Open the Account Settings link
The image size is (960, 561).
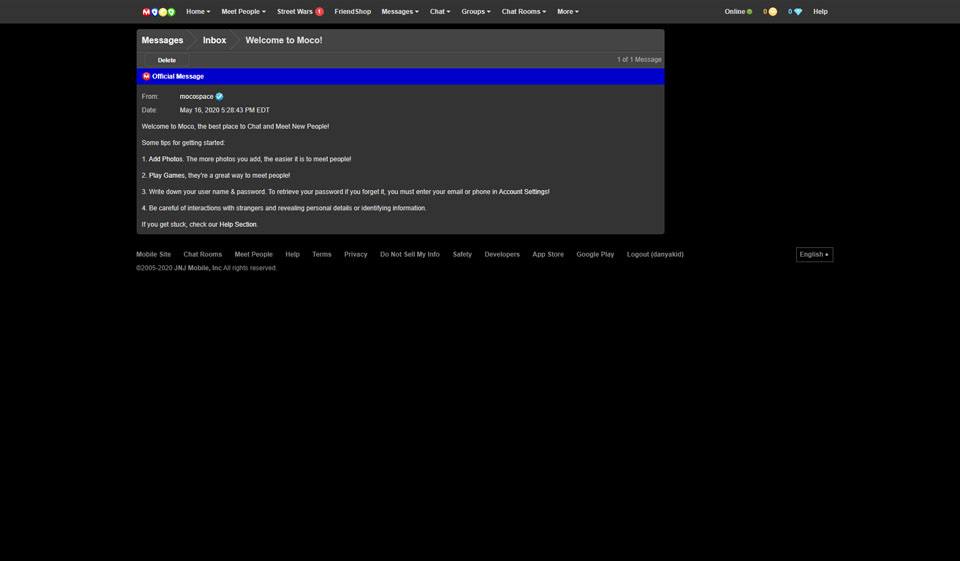coord(523,192)
